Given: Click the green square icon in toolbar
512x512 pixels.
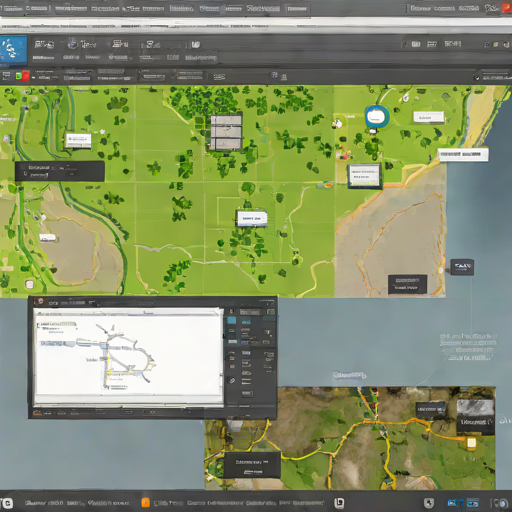Looking at the screenshot, I should point(19,76).
